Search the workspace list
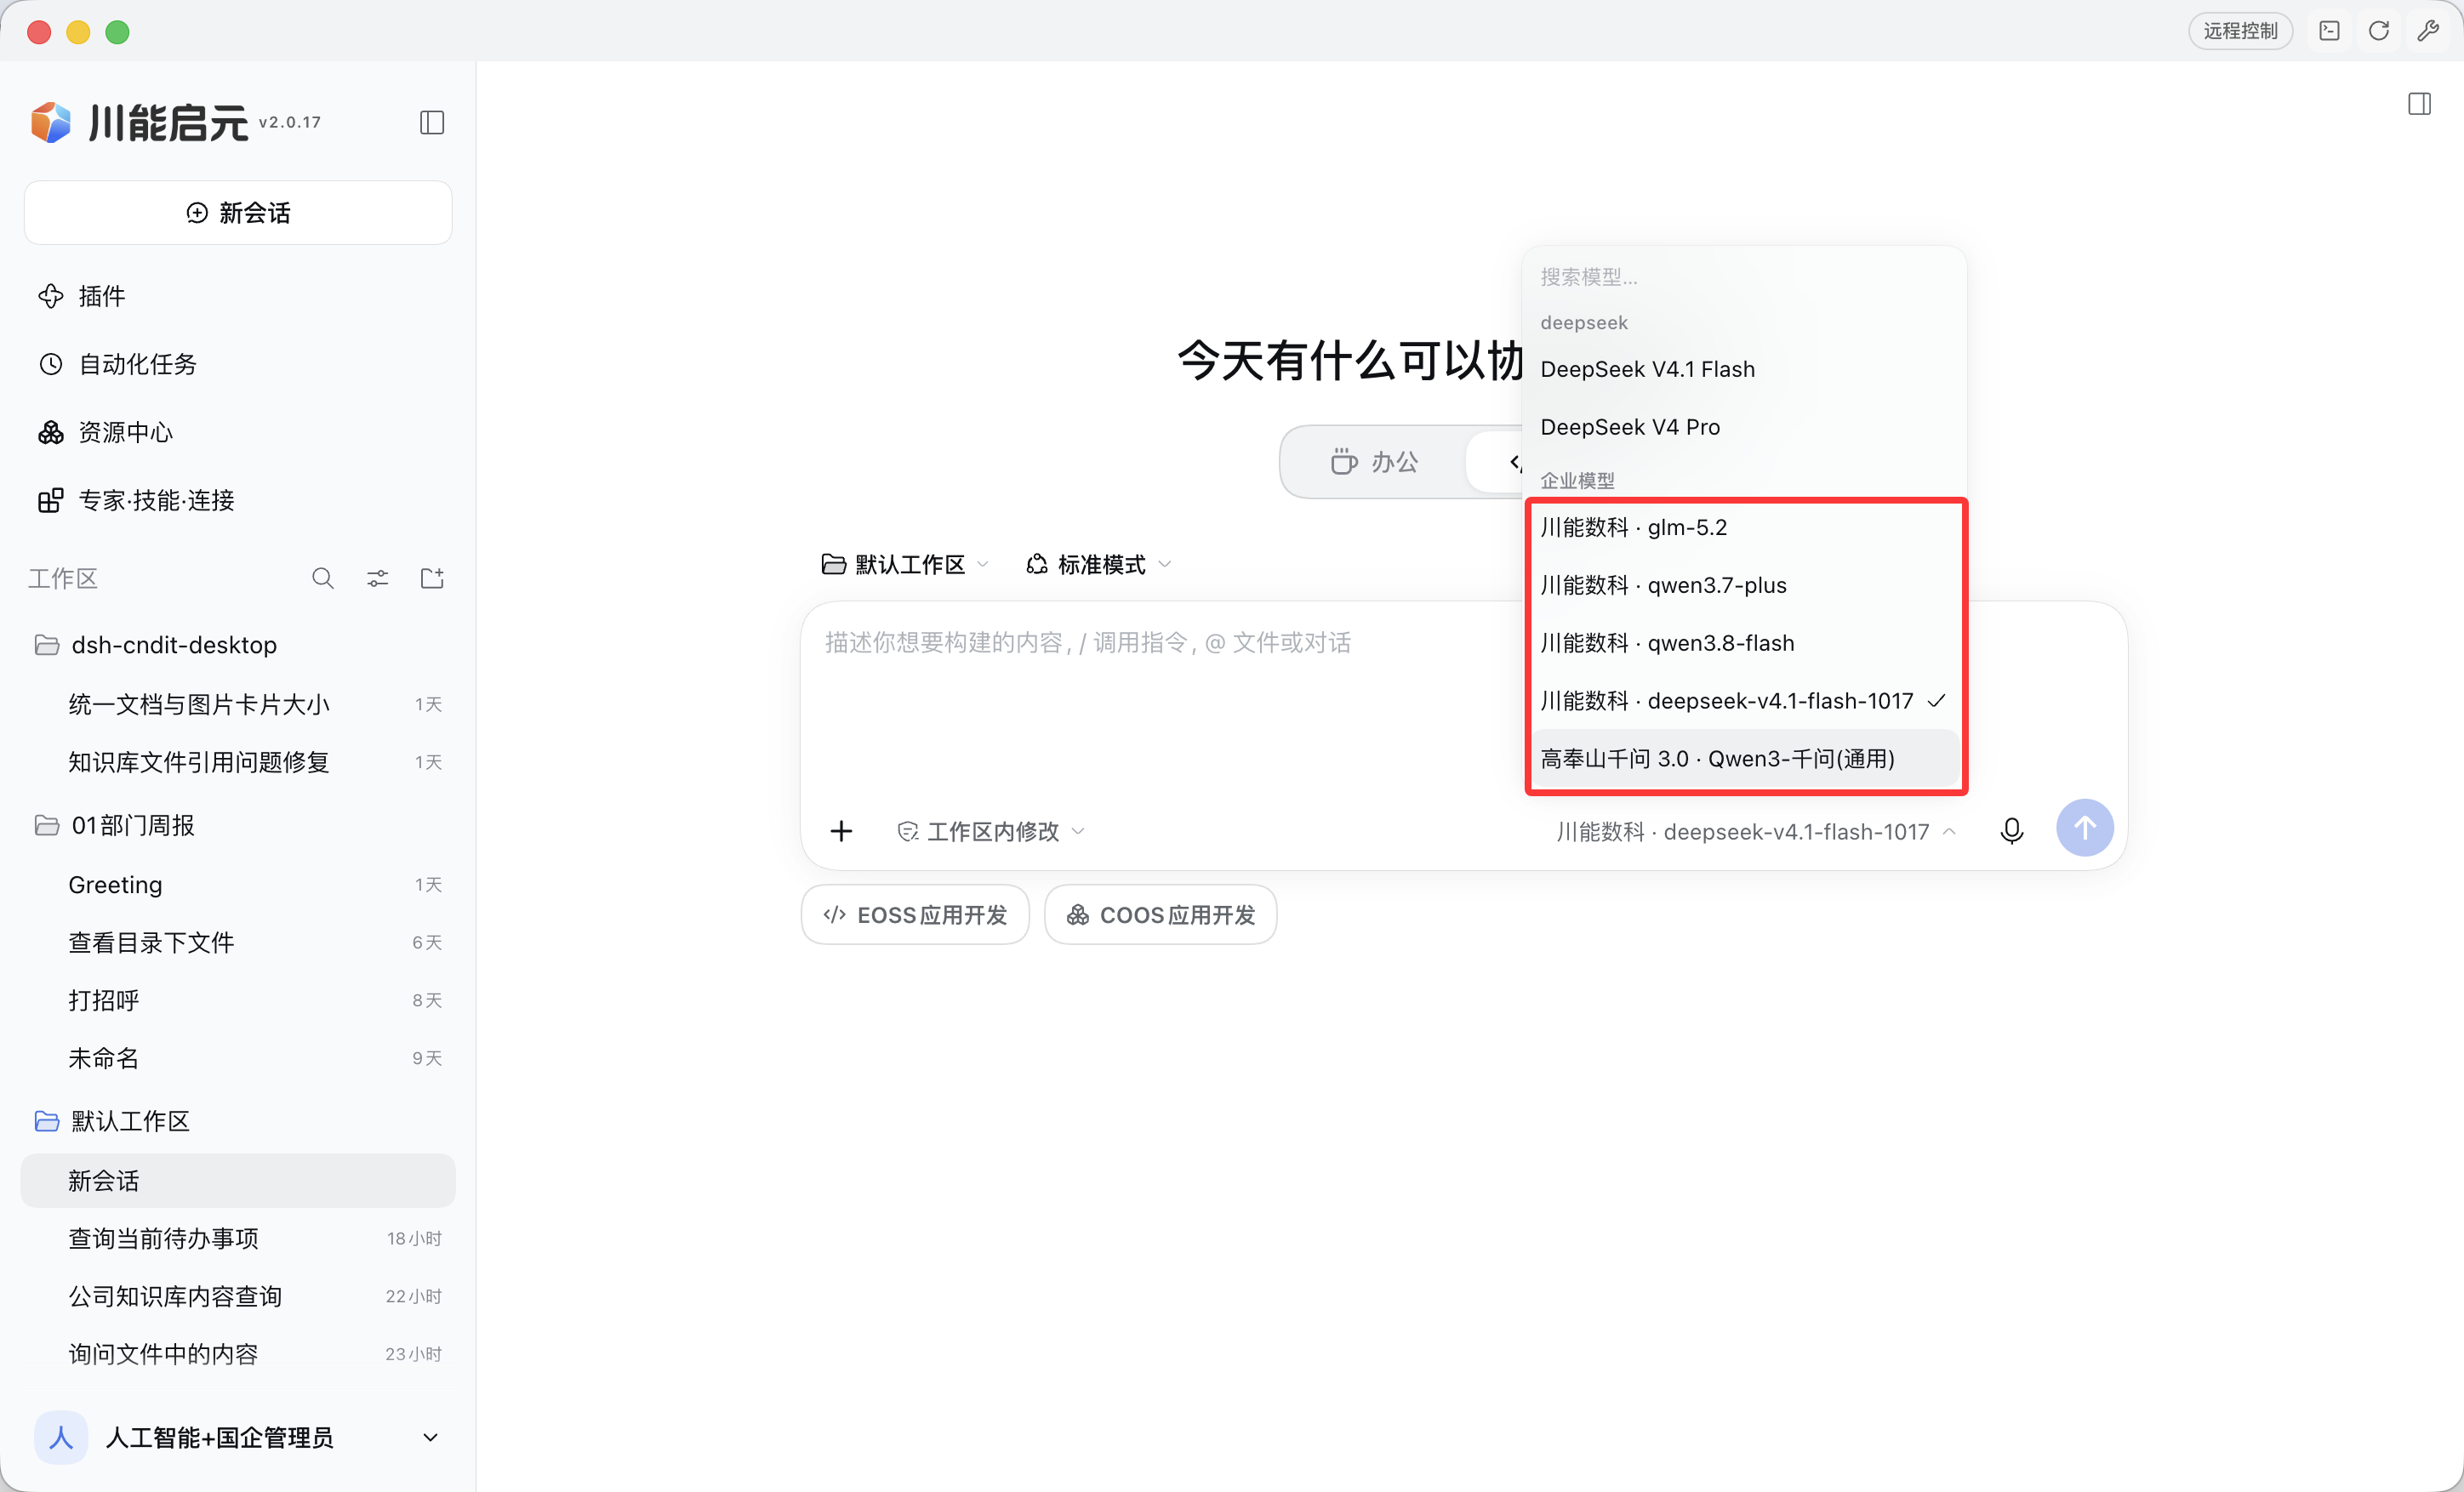This screenshot has width=2464, height=1492. 322,578
